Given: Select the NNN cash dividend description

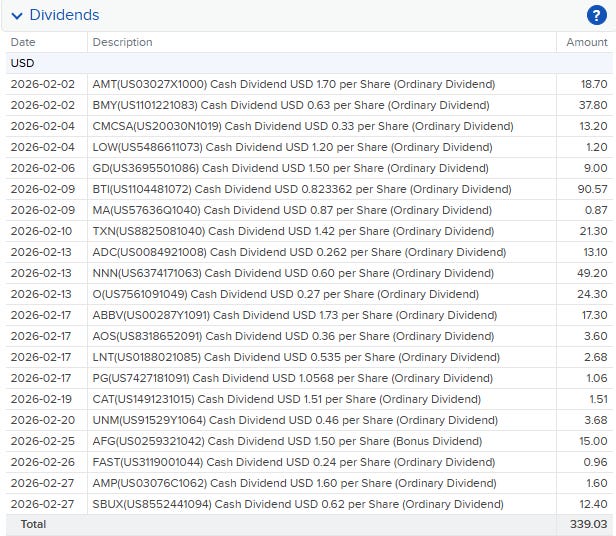Looking at the screenshot, I should point(293,273).
